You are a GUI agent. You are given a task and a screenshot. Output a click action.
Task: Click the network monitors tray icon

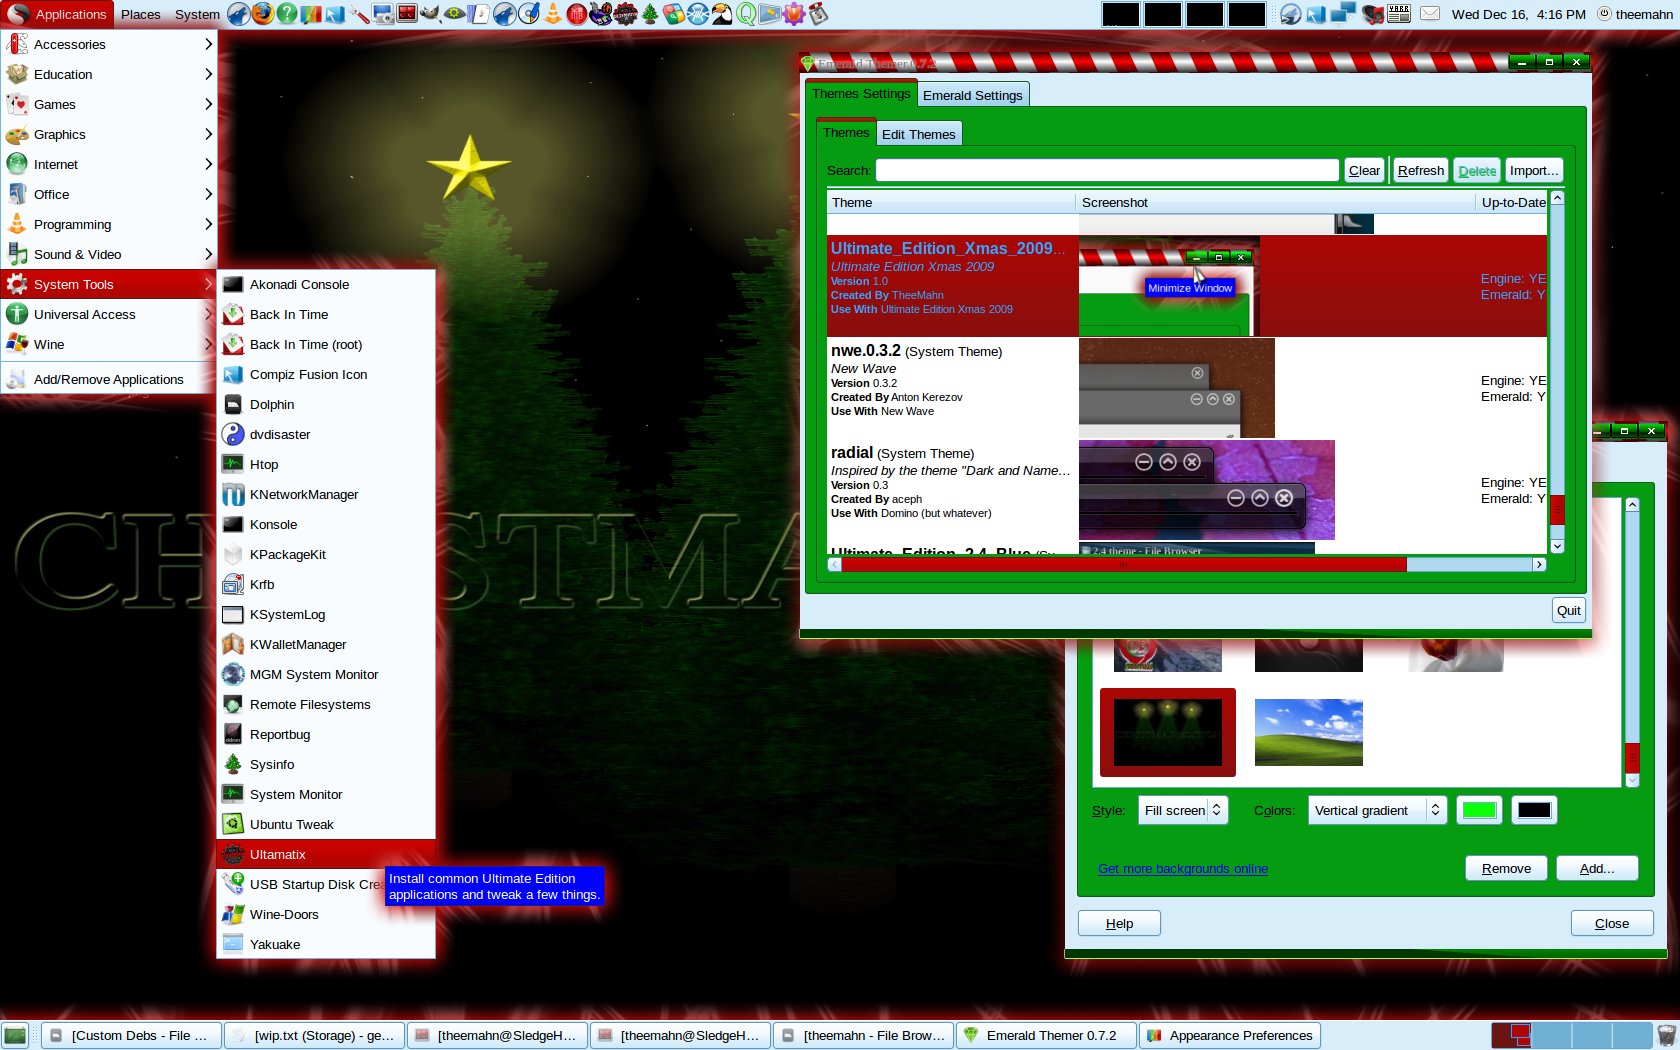(x=1343, y=14)
